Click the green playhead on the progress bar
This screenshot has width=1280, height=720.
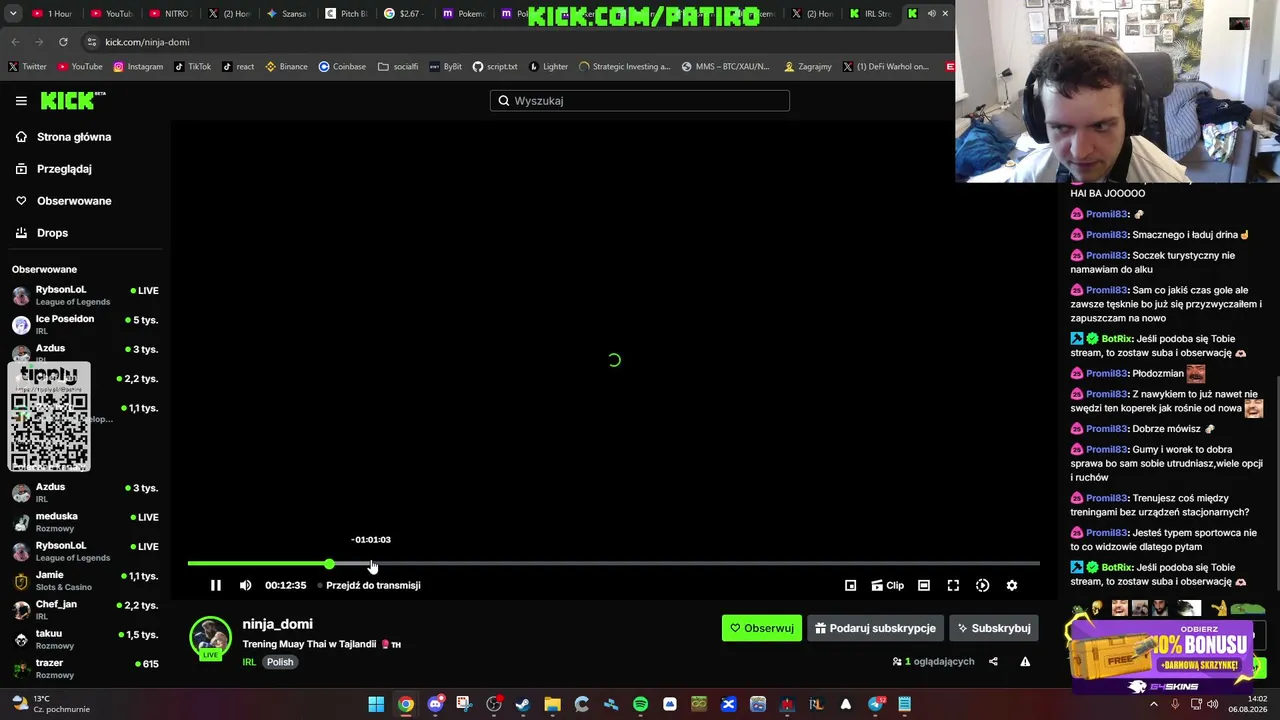tap(329, 564)
